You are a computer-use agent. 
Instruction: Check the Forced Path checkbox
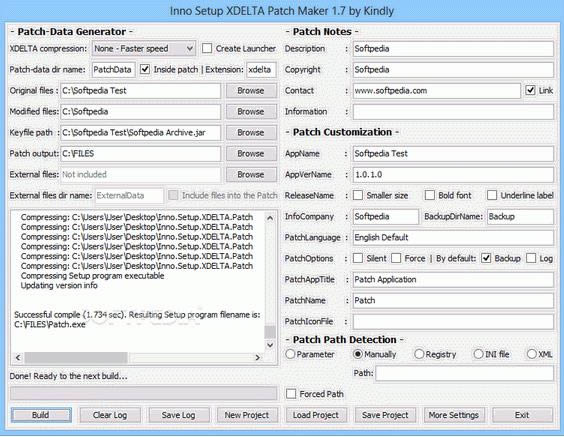click(291, 394)
